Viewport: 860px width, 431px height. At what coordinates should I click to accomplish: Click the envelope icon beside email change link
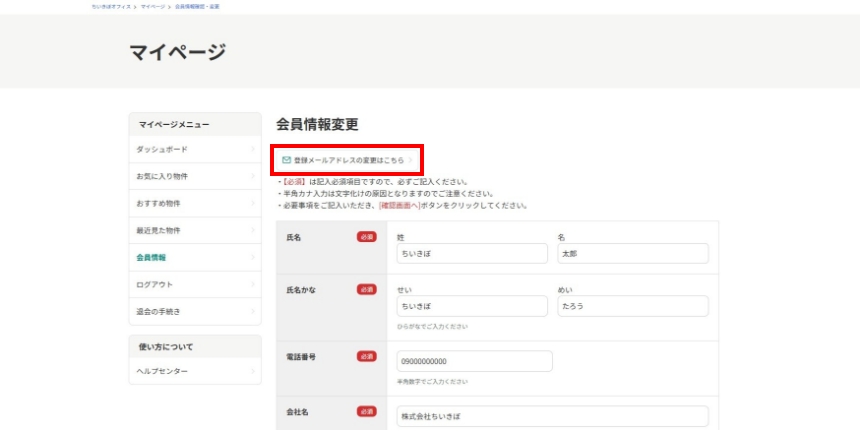(286, 160)
